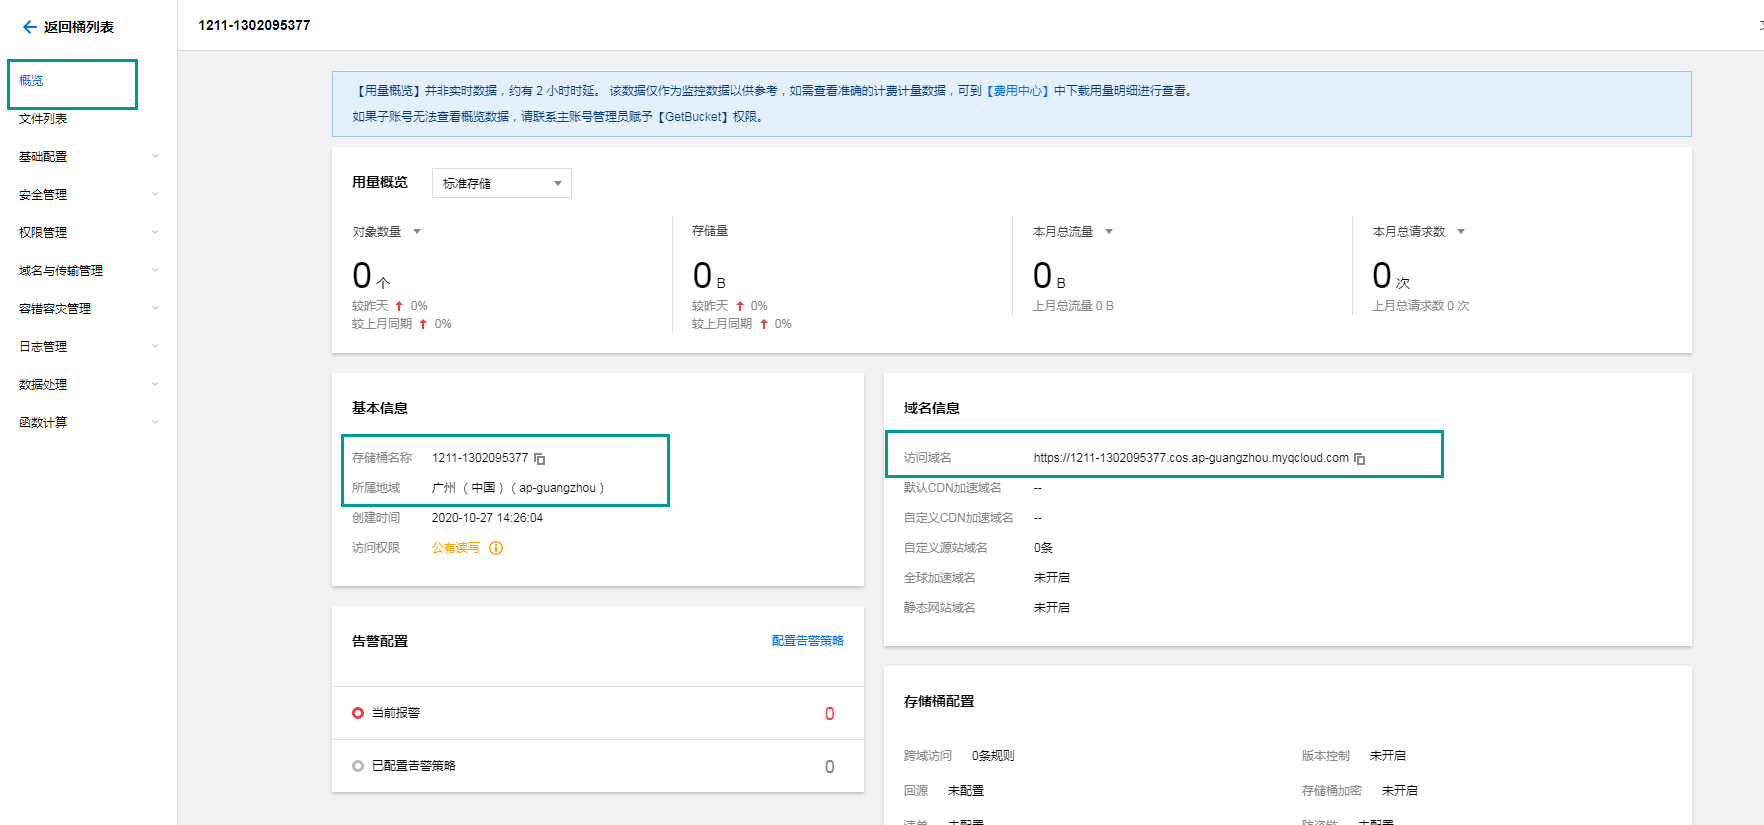Copy the bucket name 1211-1302095377
Screen dimensions: 1764x825
(x=540, y=459)
